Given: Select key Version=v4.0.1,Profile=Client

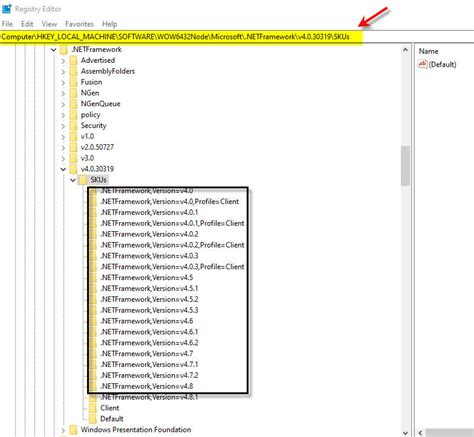Looking at the screenshot, I should 172,223.
